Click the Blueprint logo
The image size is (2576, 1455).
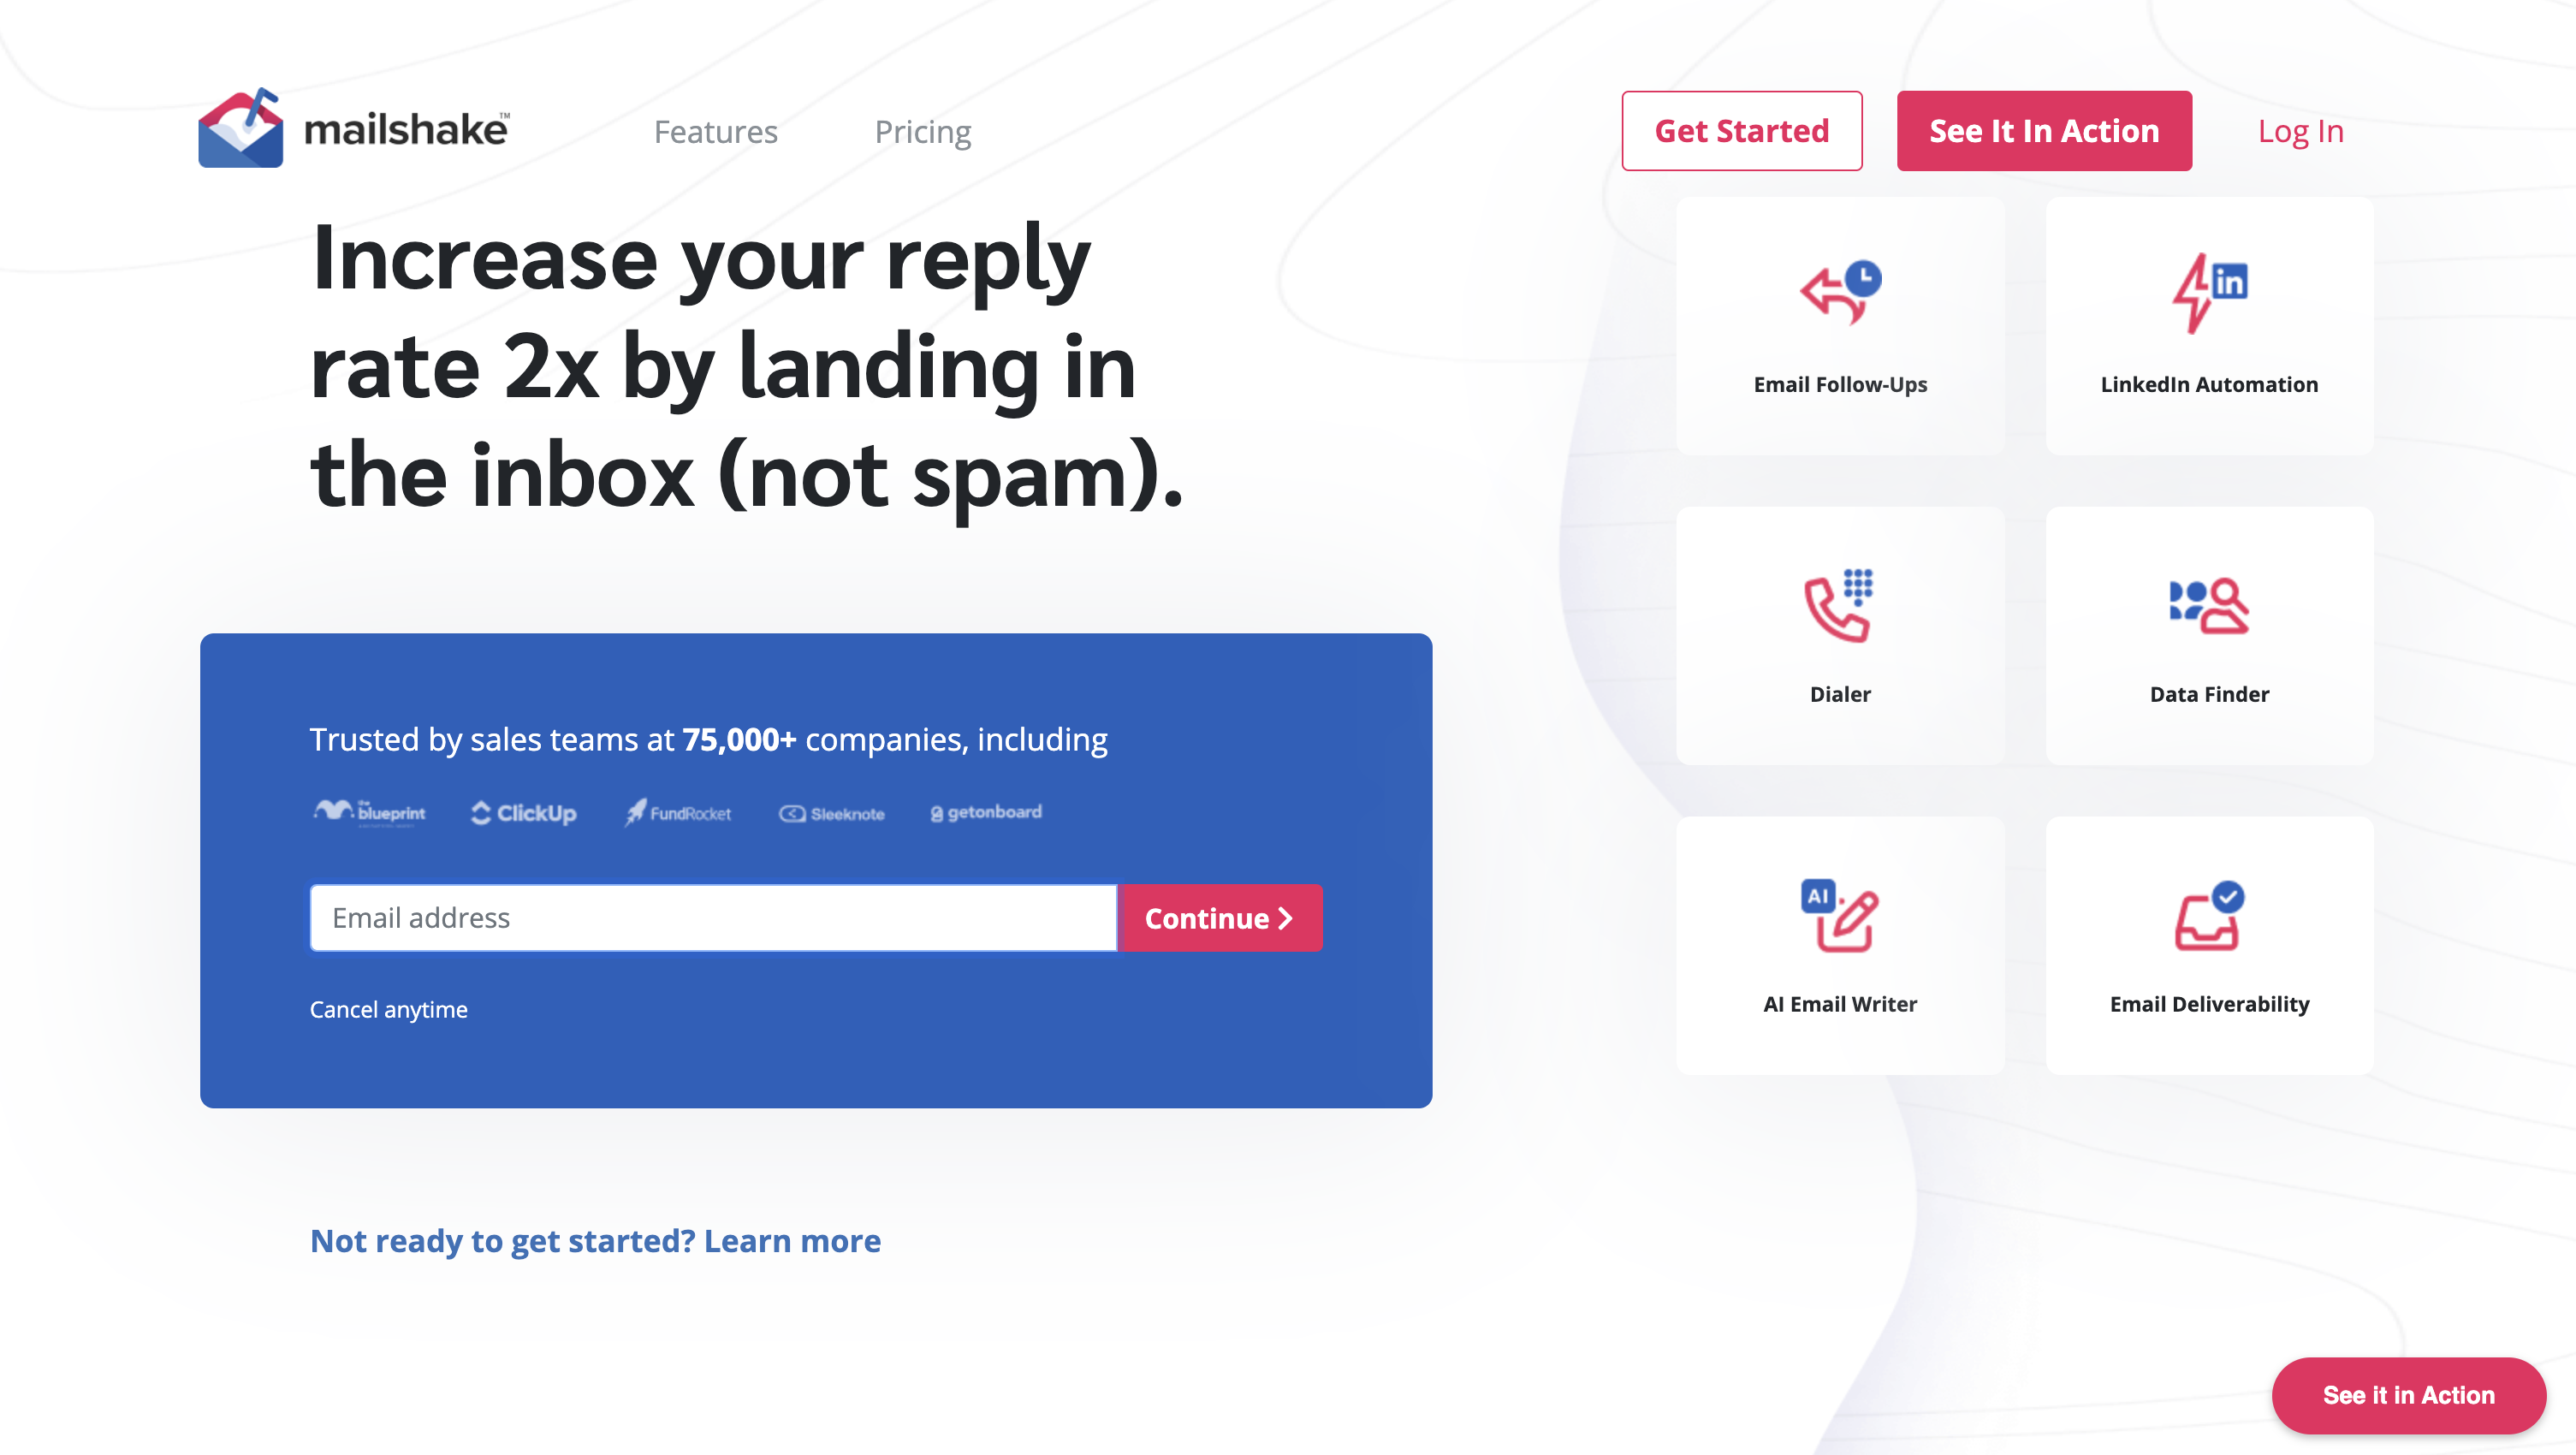(x=370, y=812)
